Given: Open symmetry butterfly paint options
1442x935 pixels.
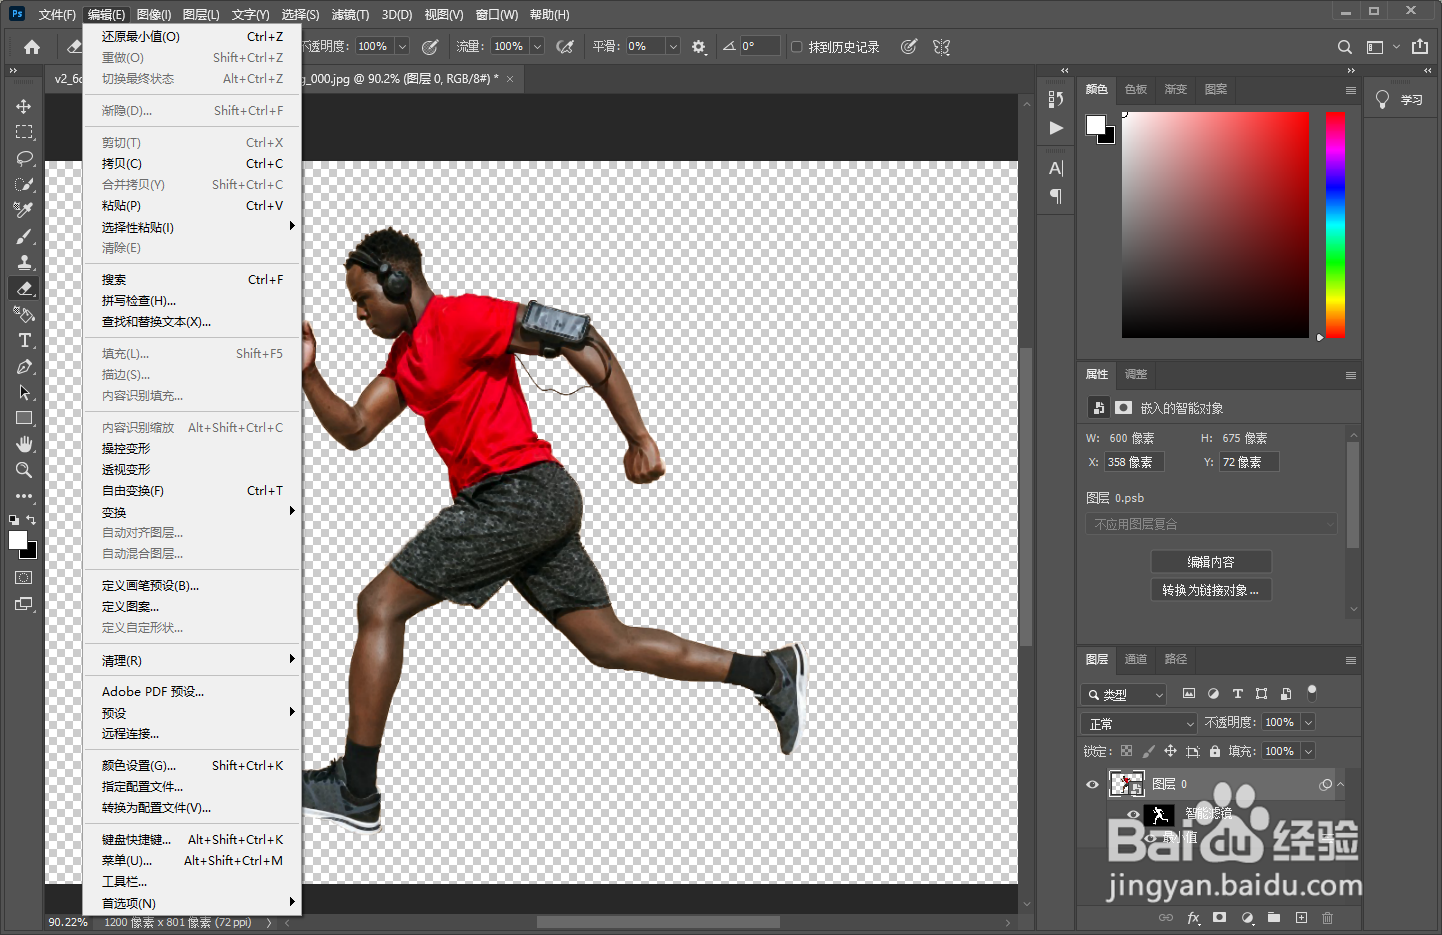Looking at the screenshot, I should (x=941, y=47).
